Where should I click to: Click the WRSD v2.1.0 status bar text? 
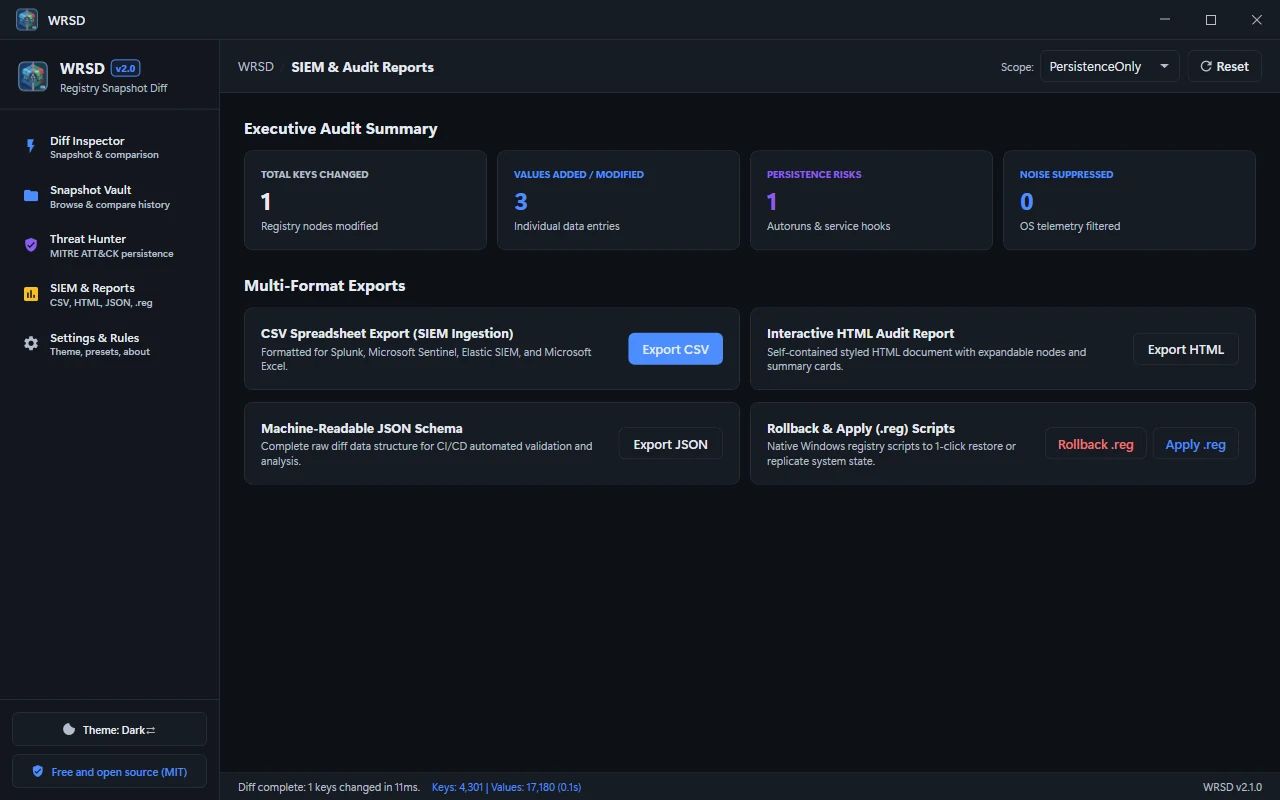[1232, 787]
